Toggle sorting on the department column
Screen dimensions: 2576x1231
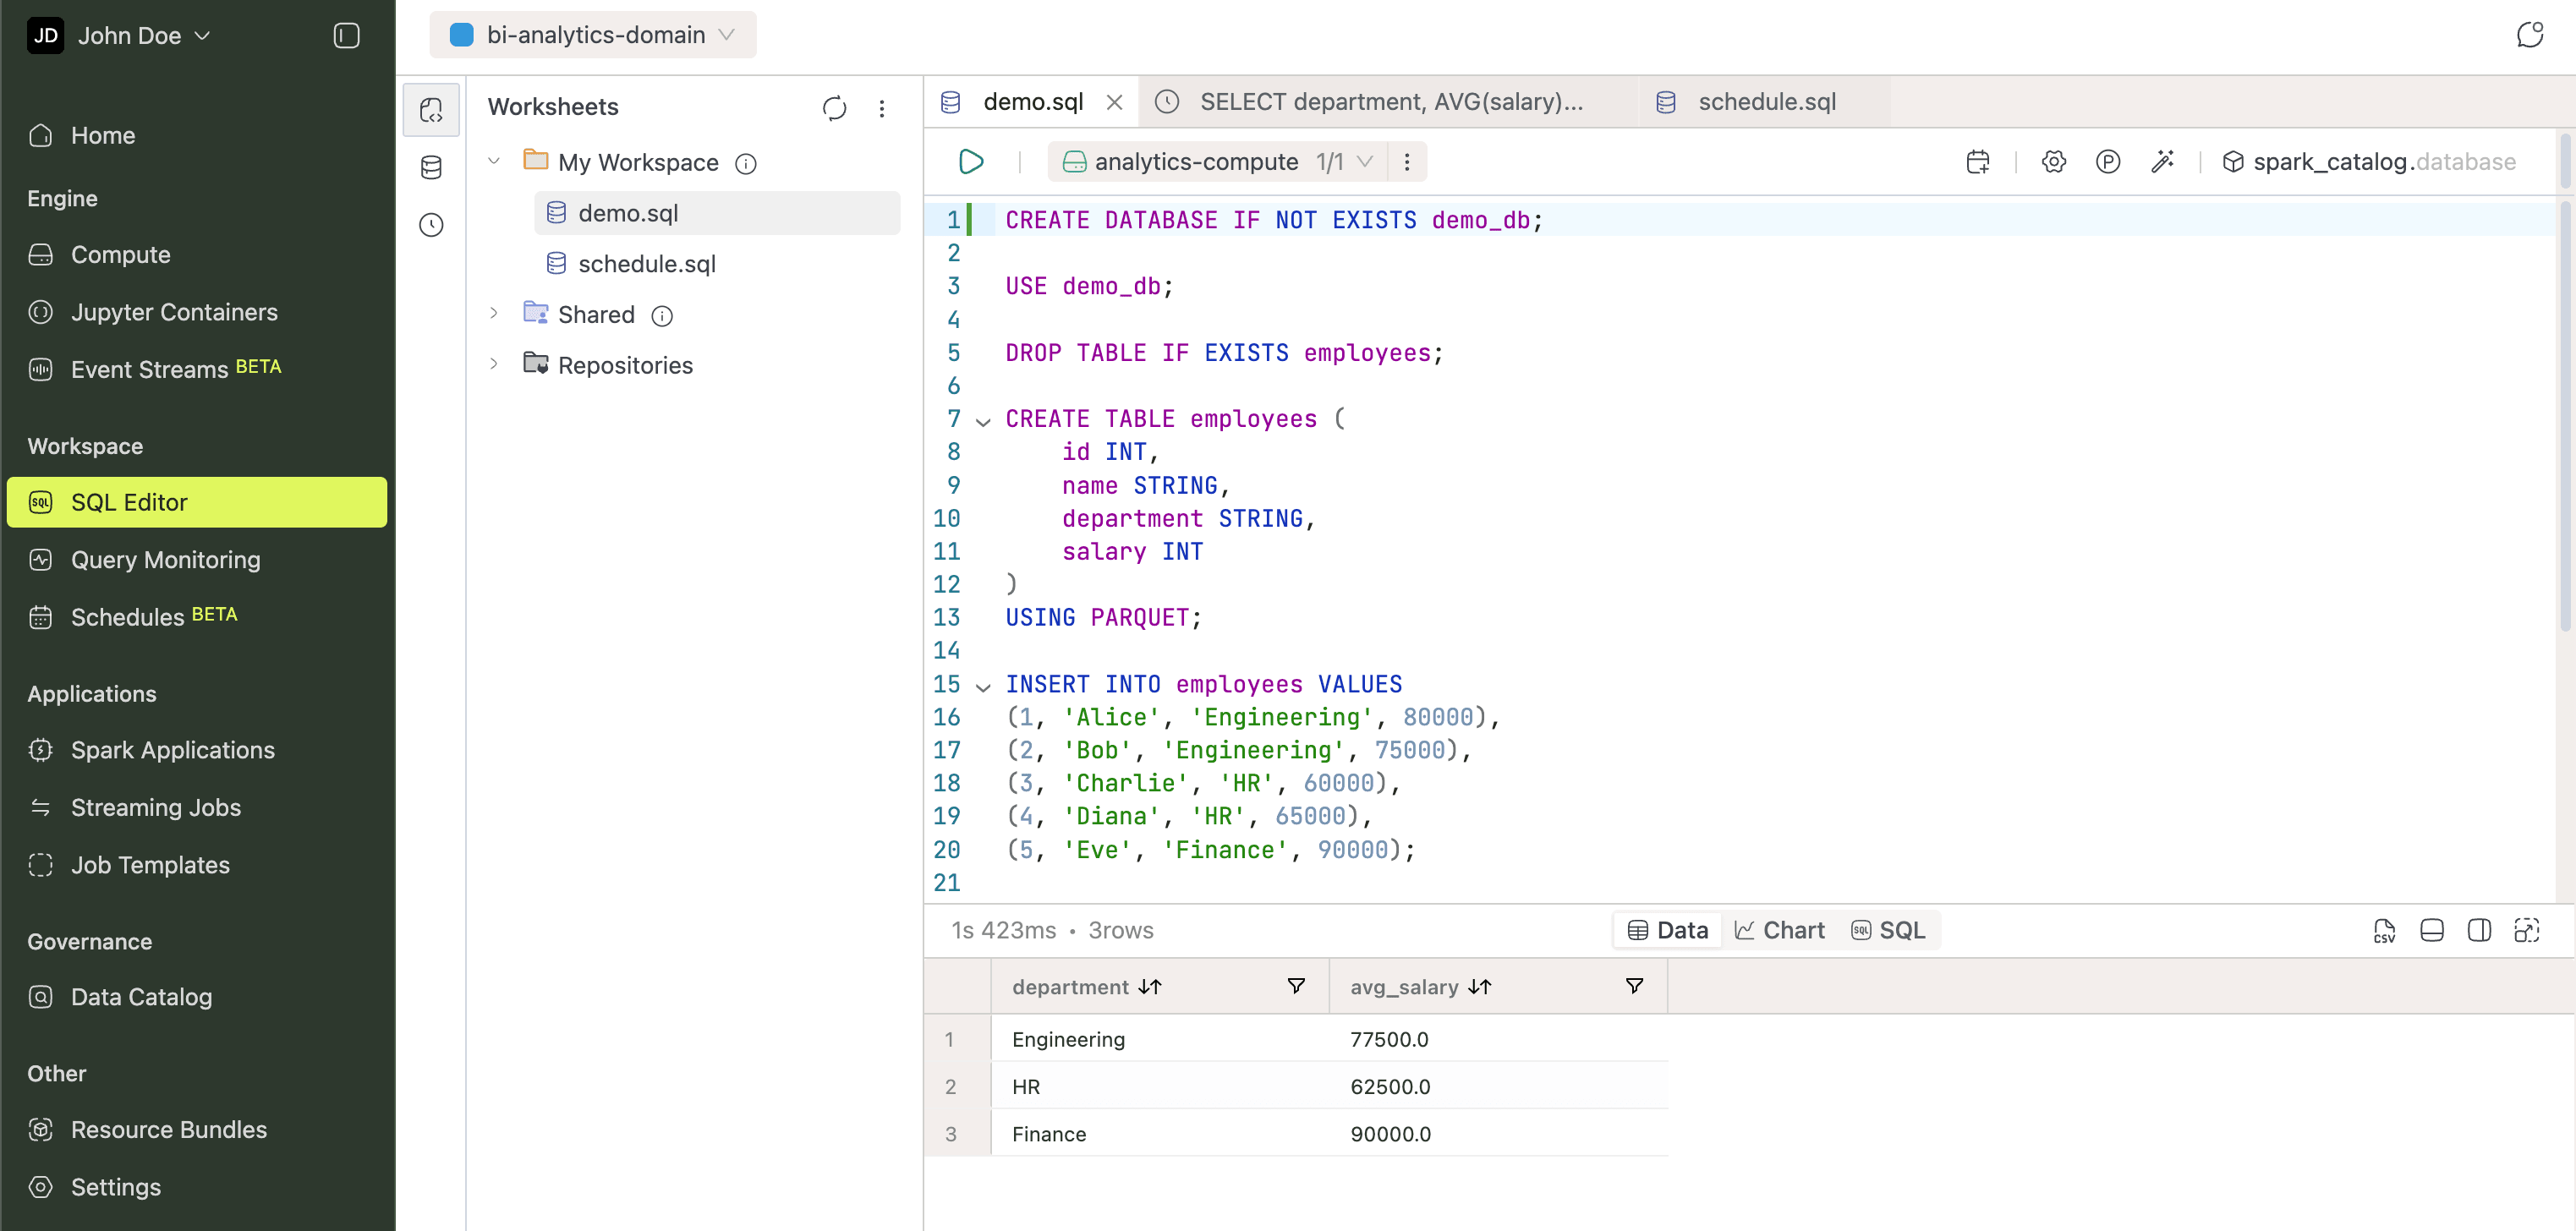[1150, 986]
